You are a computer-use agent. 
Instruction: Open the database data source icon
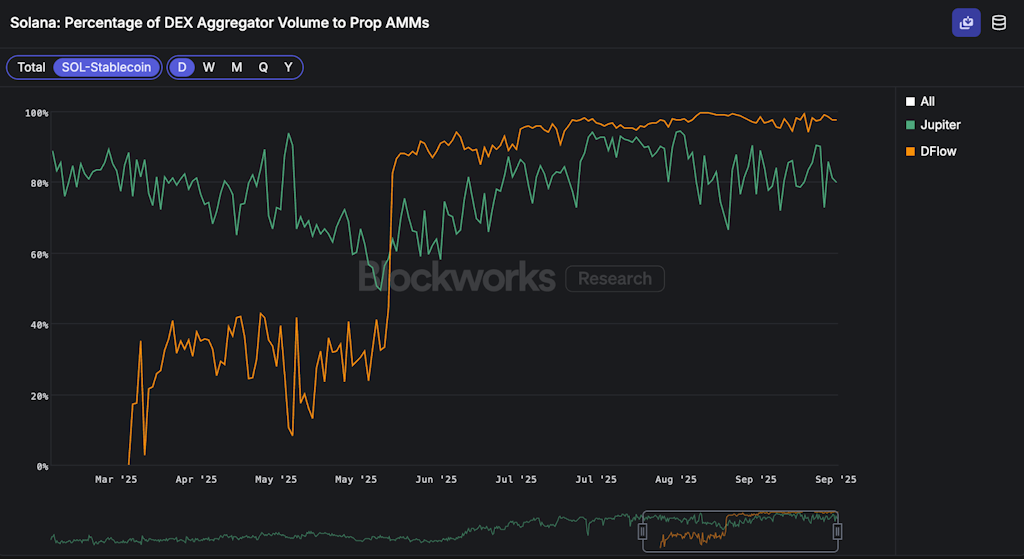(998, 23)
